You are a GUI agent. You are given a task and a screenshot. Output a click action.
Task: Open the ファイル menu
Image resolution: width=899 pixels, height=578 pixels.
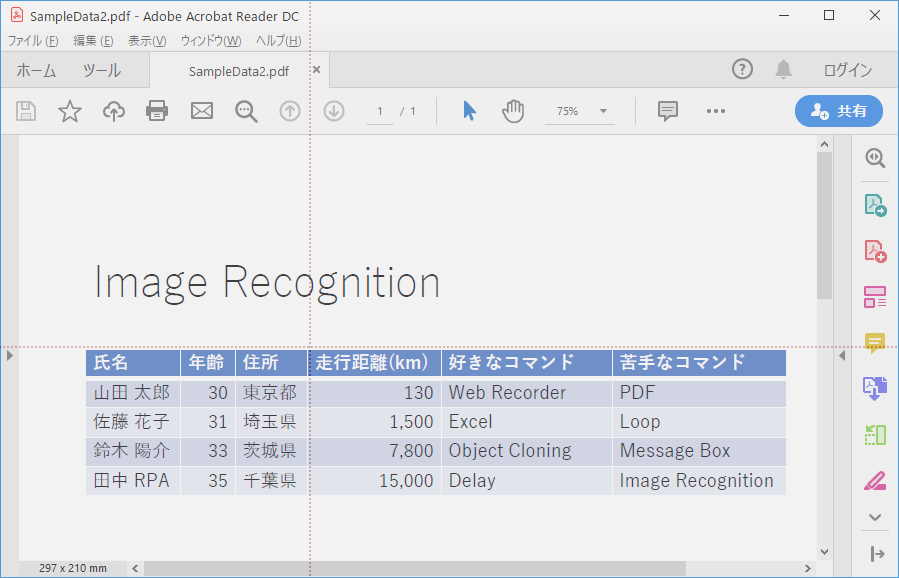click(x=33, y=41)
